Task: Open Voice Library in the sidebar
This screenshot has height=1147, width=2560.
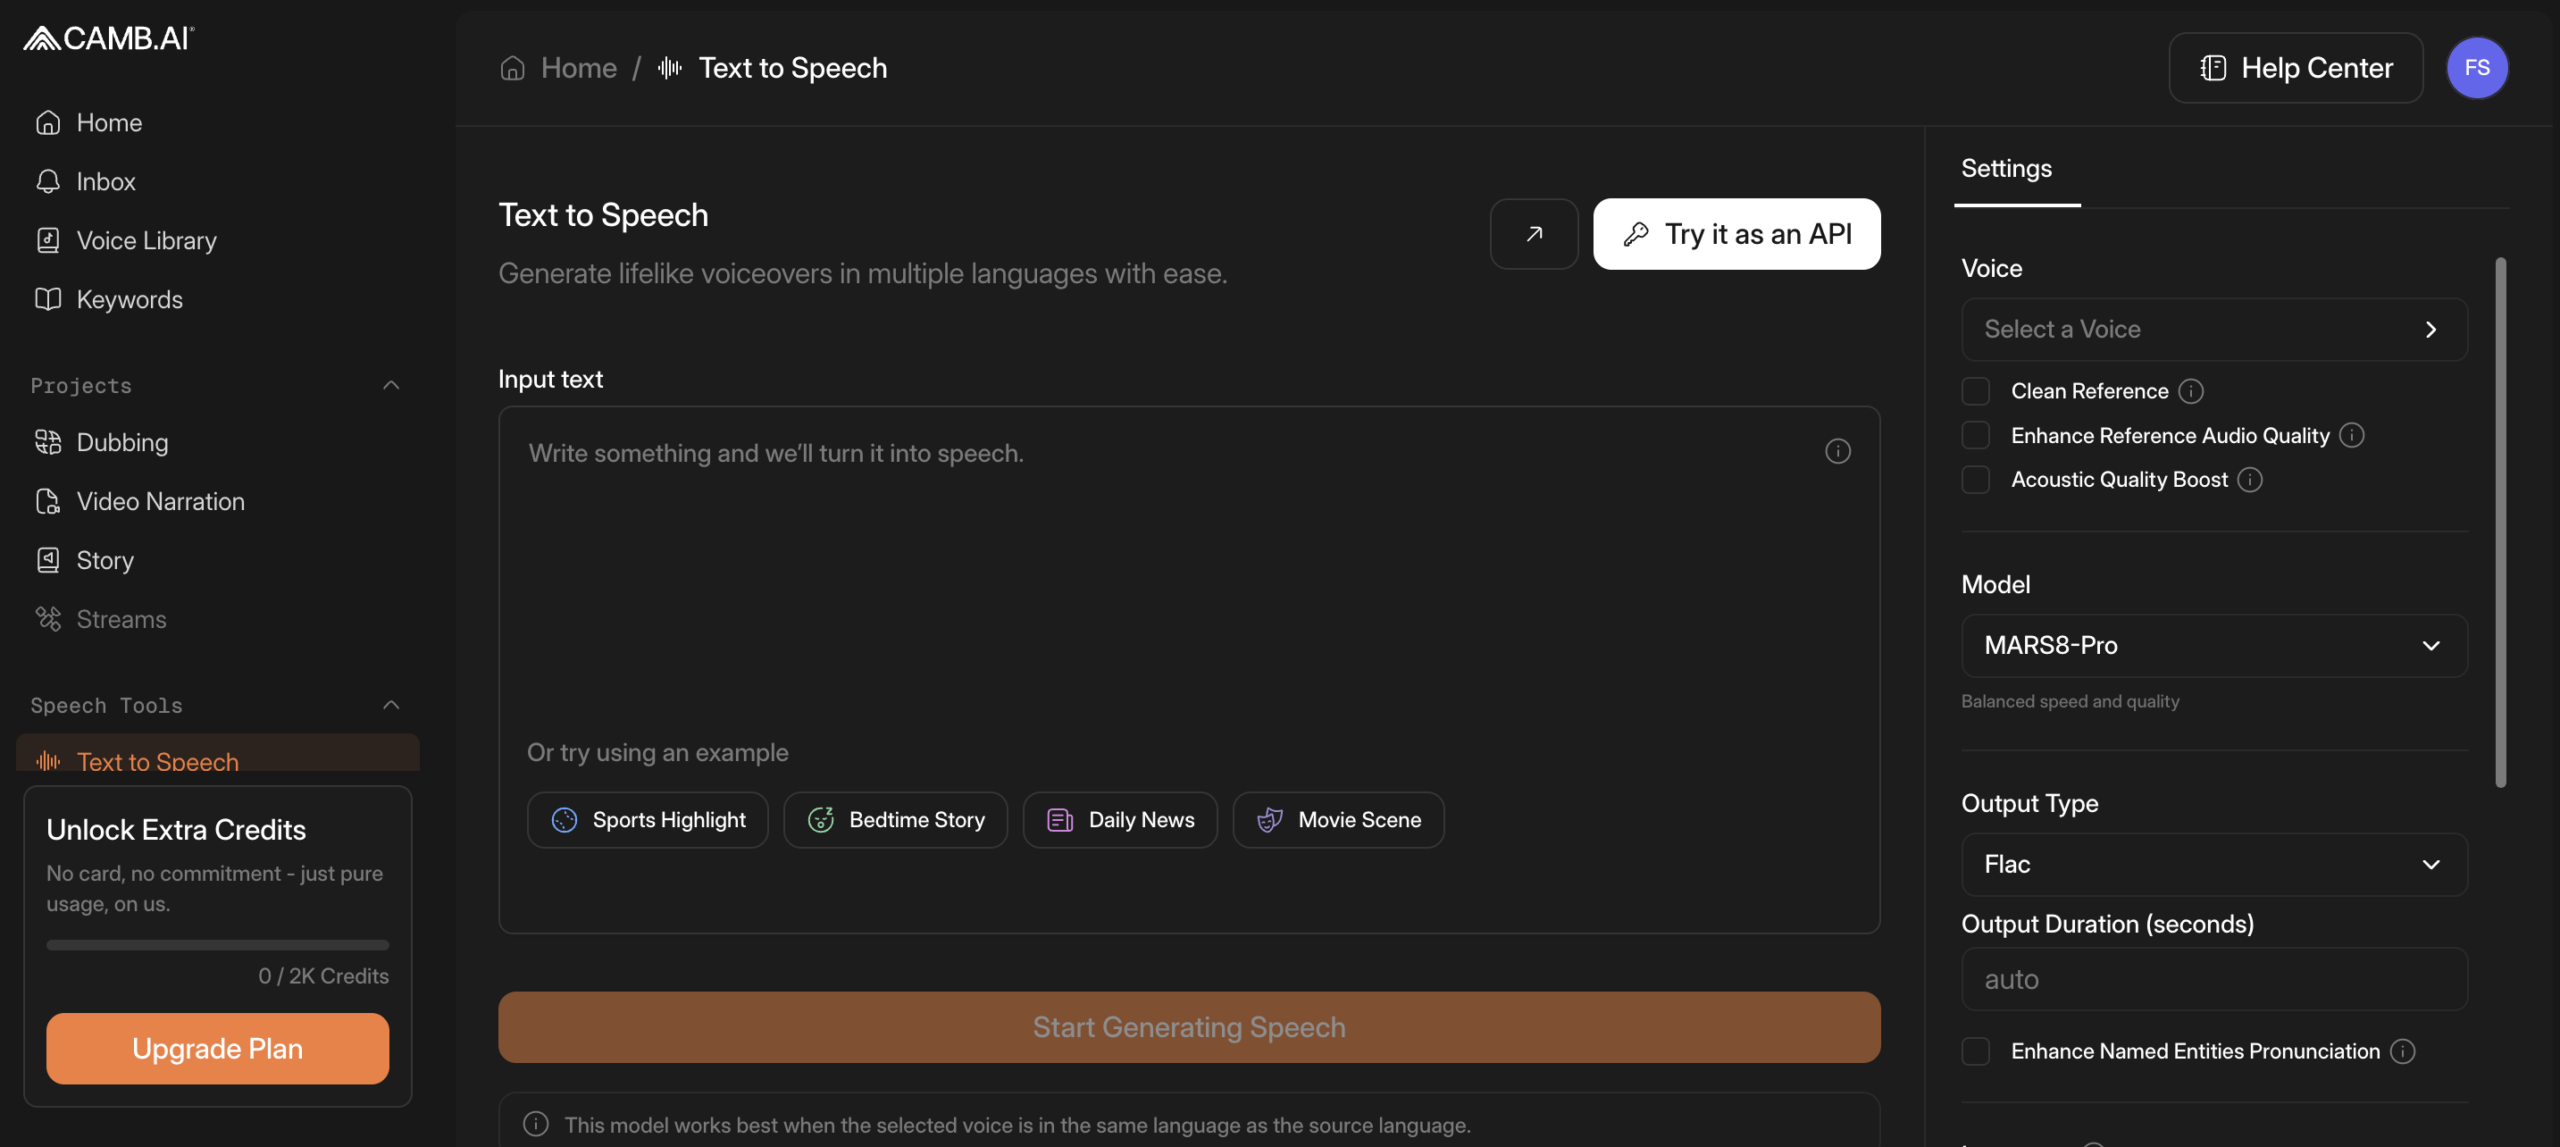Action: pos(146,241)
